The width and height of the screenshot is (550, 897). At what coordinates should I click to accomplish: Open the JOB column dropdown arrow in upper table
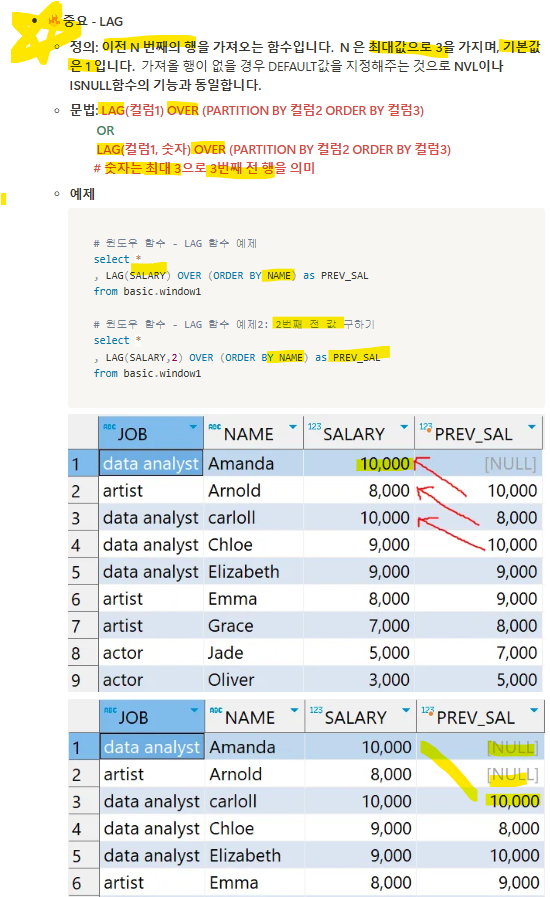[193, 427]
